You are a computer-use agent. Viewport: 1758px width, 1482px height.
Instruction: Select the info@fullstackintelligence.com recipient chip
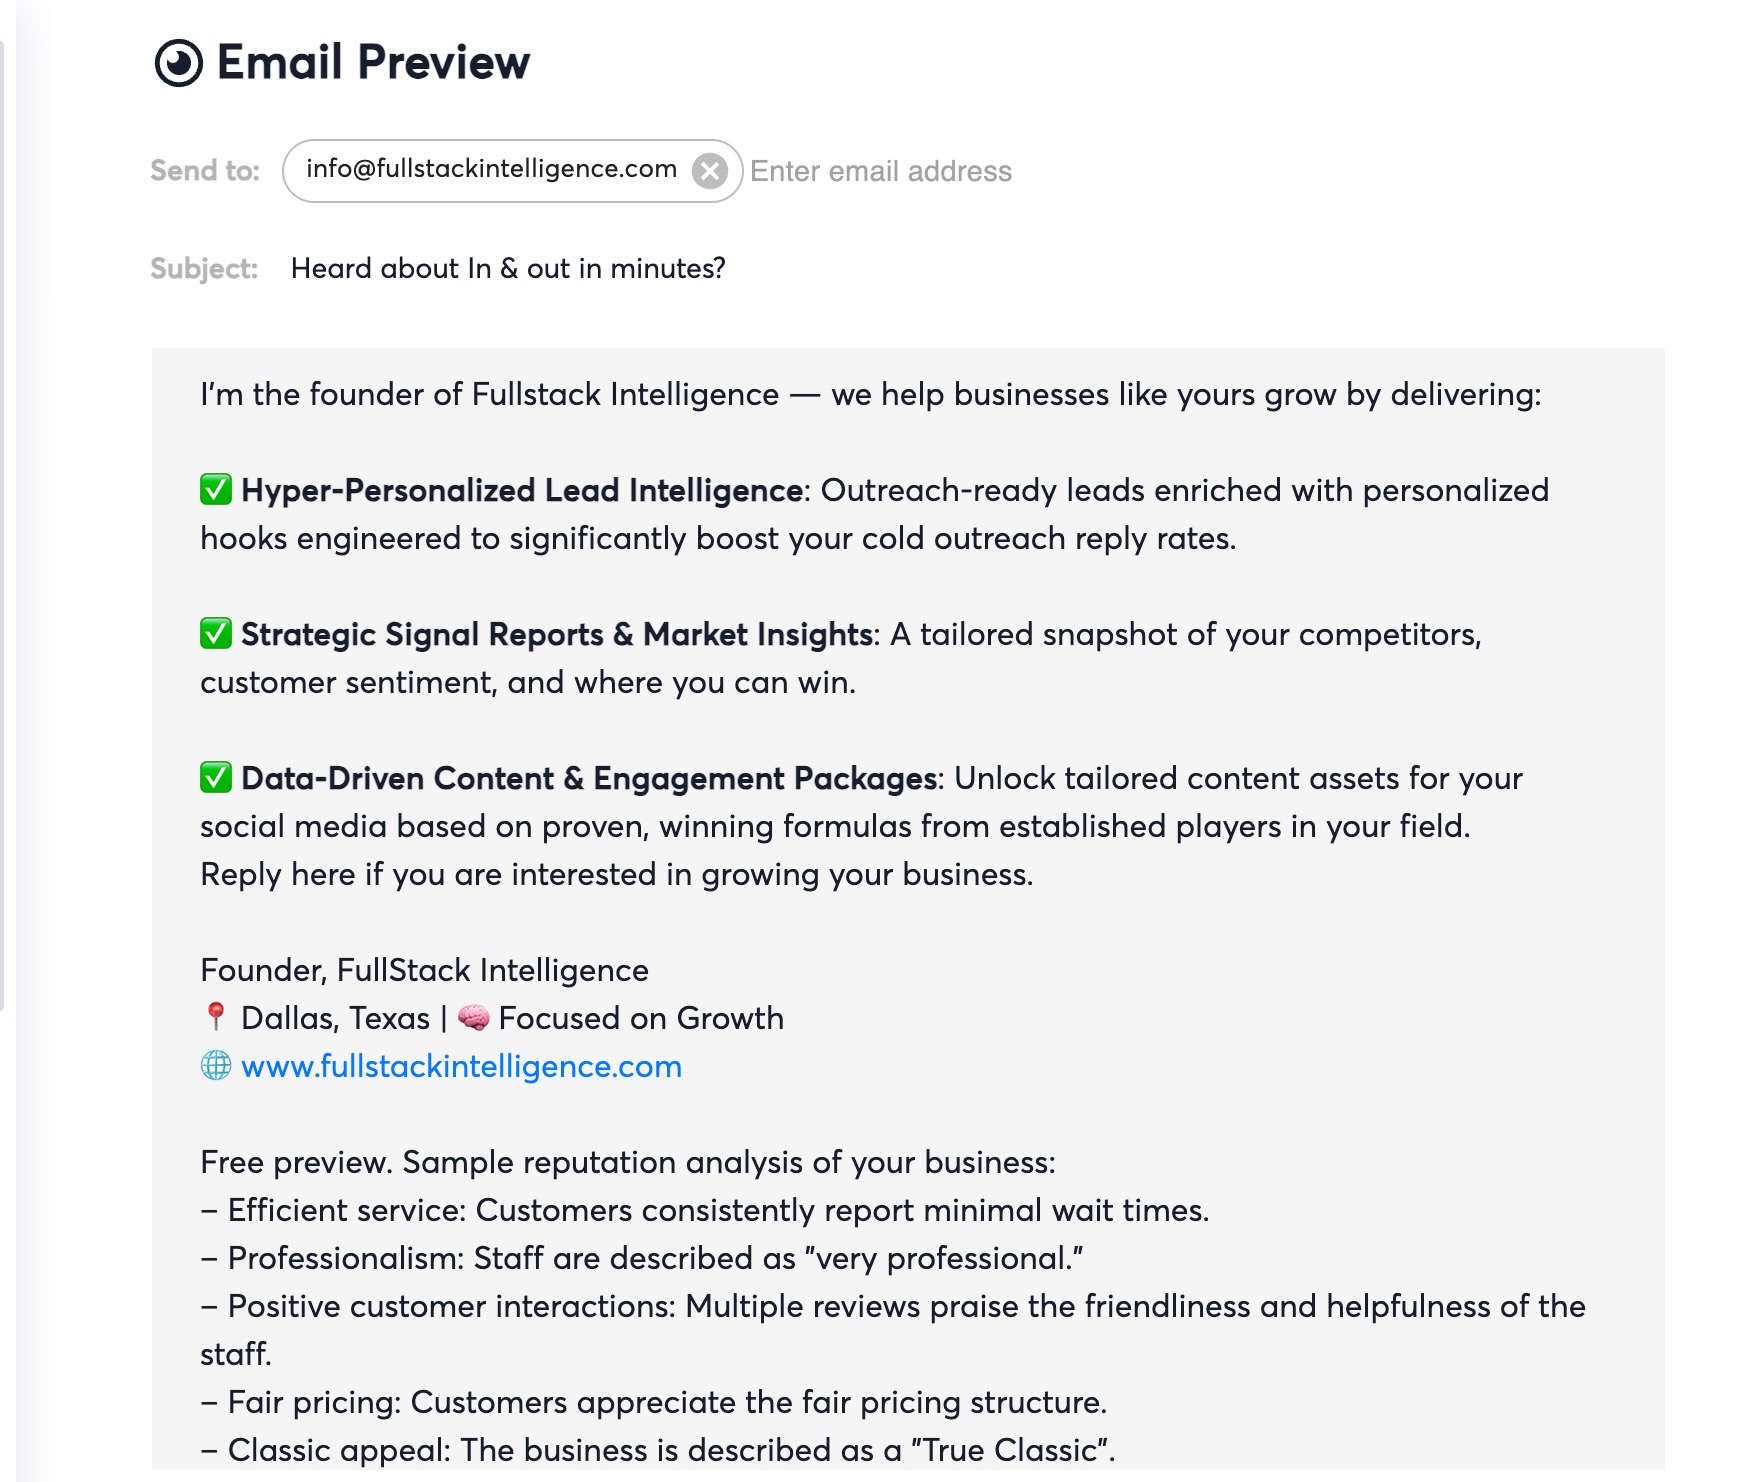point(491,169)
